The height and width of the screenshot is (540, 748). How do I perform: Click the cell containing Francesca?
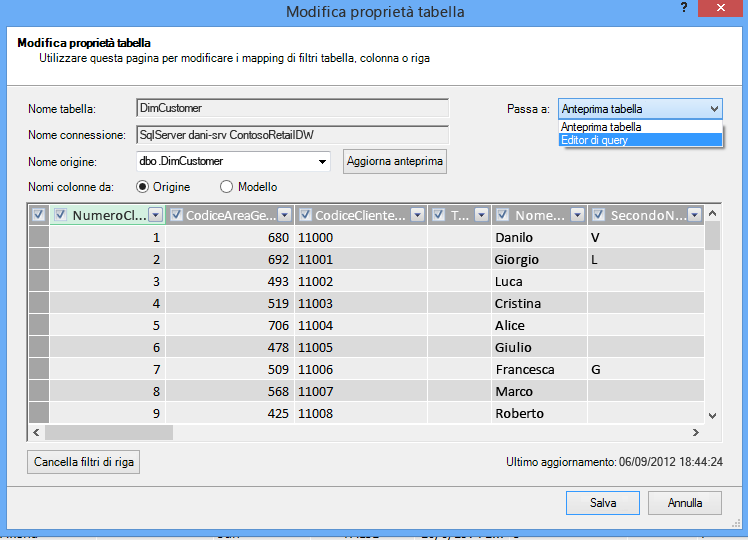coord(539,369)
